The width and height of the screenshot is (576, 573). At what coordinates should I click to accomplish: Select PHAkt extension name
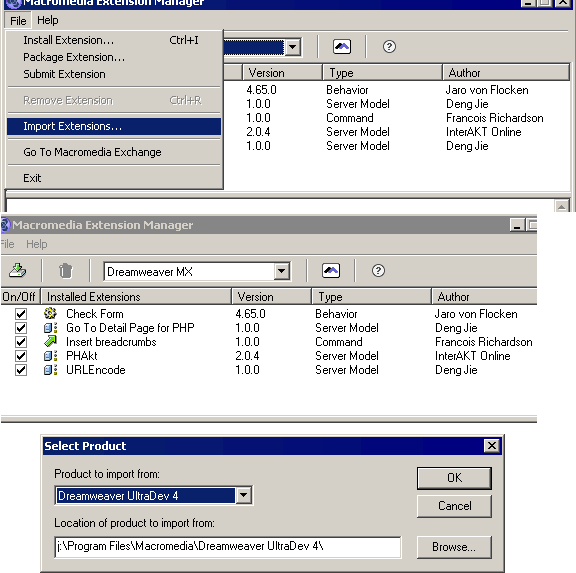click(82, 356)
